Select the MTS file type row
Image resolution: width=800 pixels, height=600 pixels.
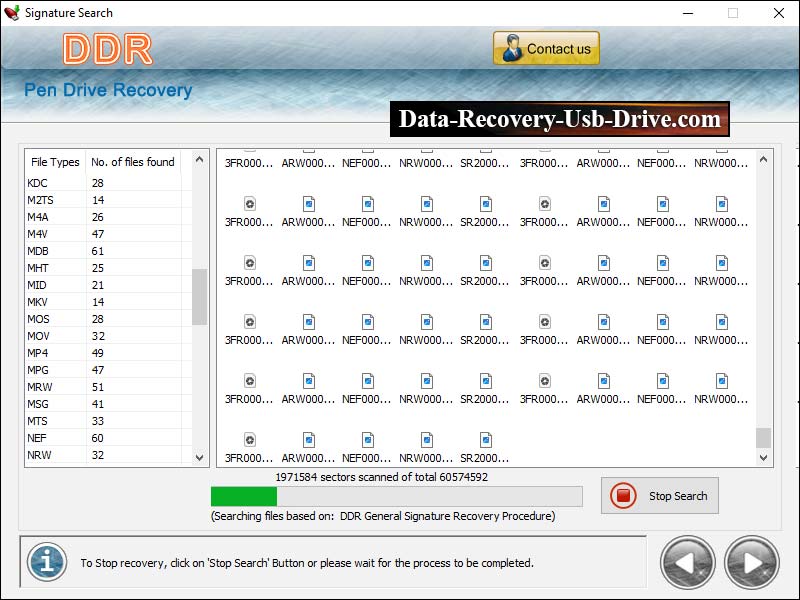pos(109,421)
